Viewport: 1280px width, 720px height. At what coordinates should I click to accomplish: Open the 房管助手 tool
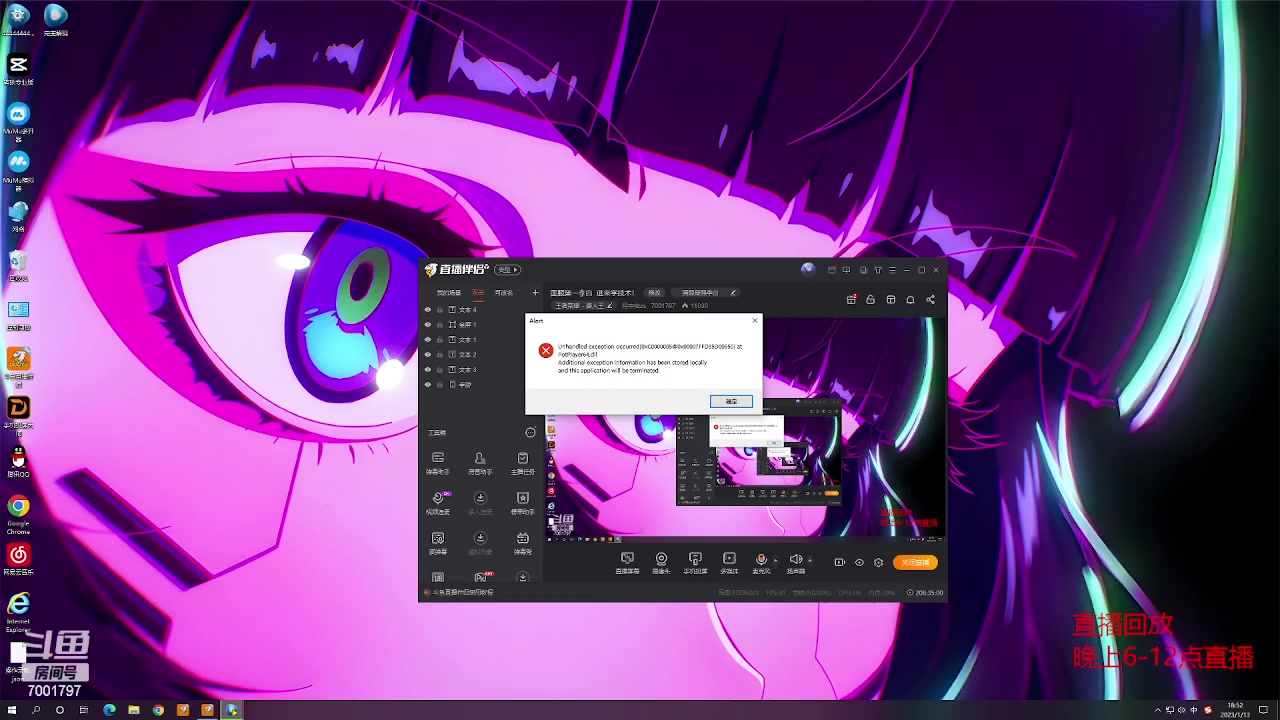[480, 462]
